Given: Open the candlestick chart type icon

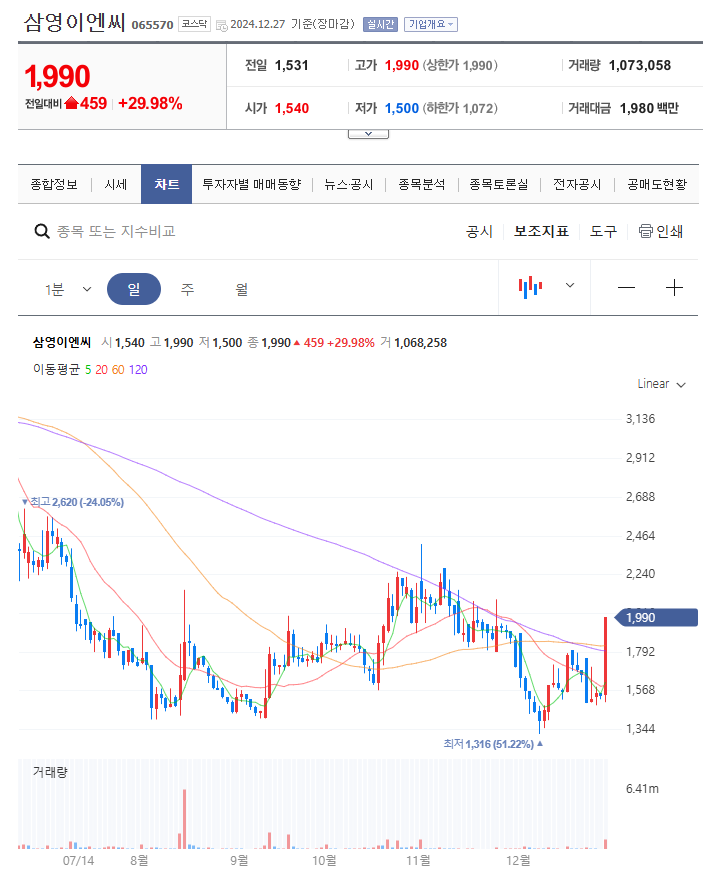Looking at the screenshot, I should 530,287.
